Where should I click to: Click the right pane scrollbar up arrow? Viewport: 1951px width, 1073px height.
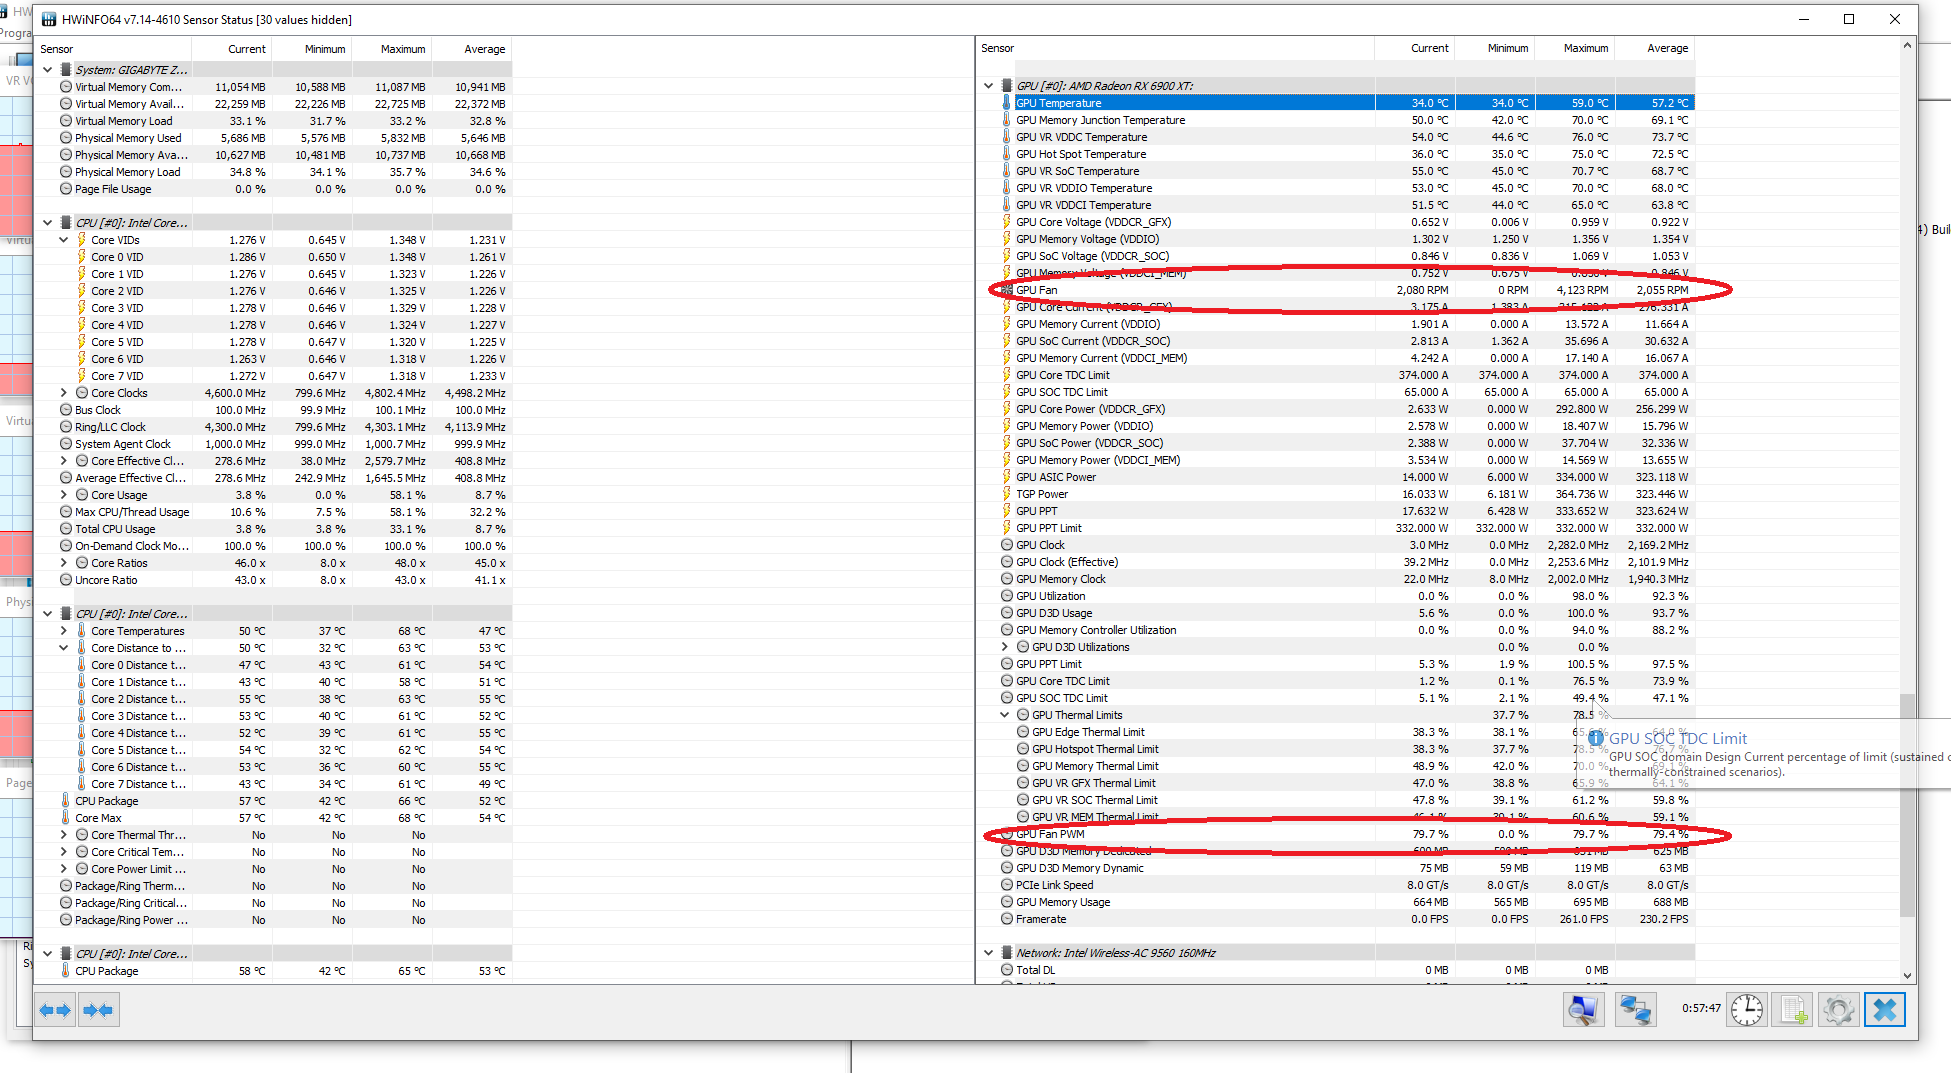pos(1908,45)
